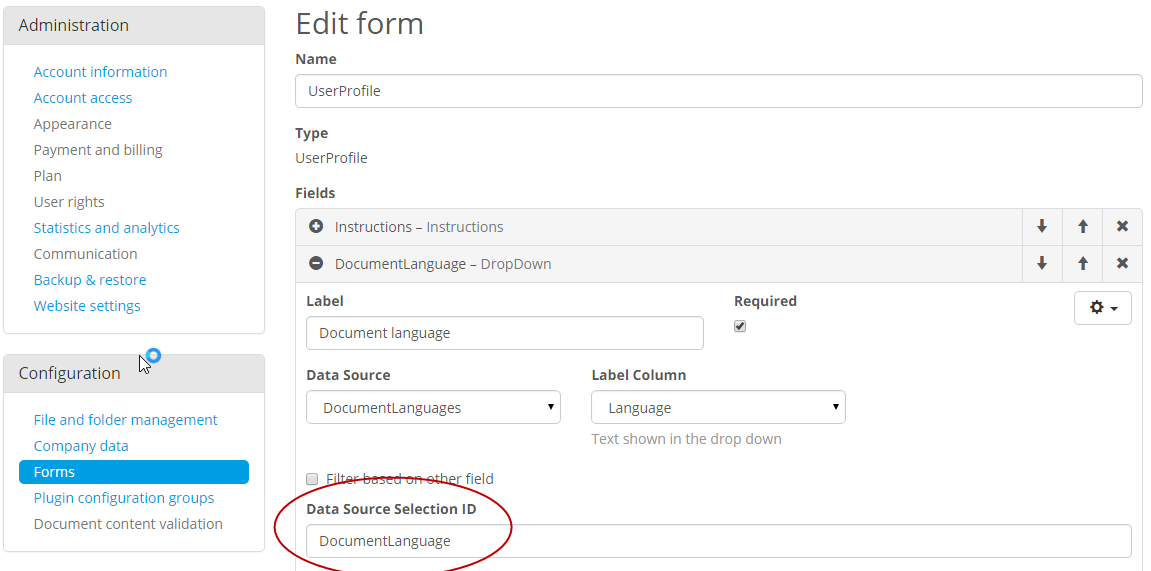
Task: Open Document content validation
Action: coord(128,524)
